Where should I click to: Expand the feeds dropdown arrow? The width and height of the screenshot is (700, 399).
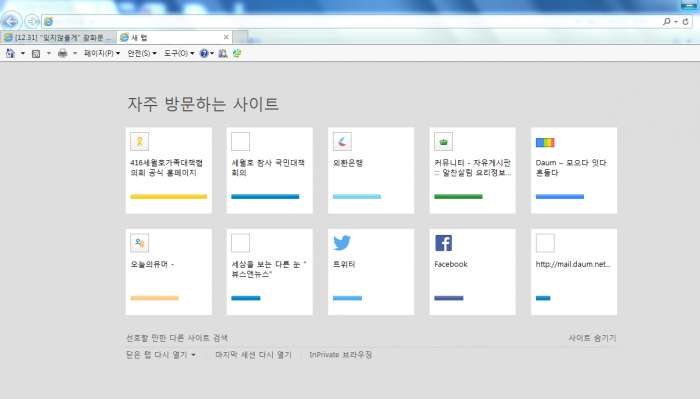click(x=49, y=54)
